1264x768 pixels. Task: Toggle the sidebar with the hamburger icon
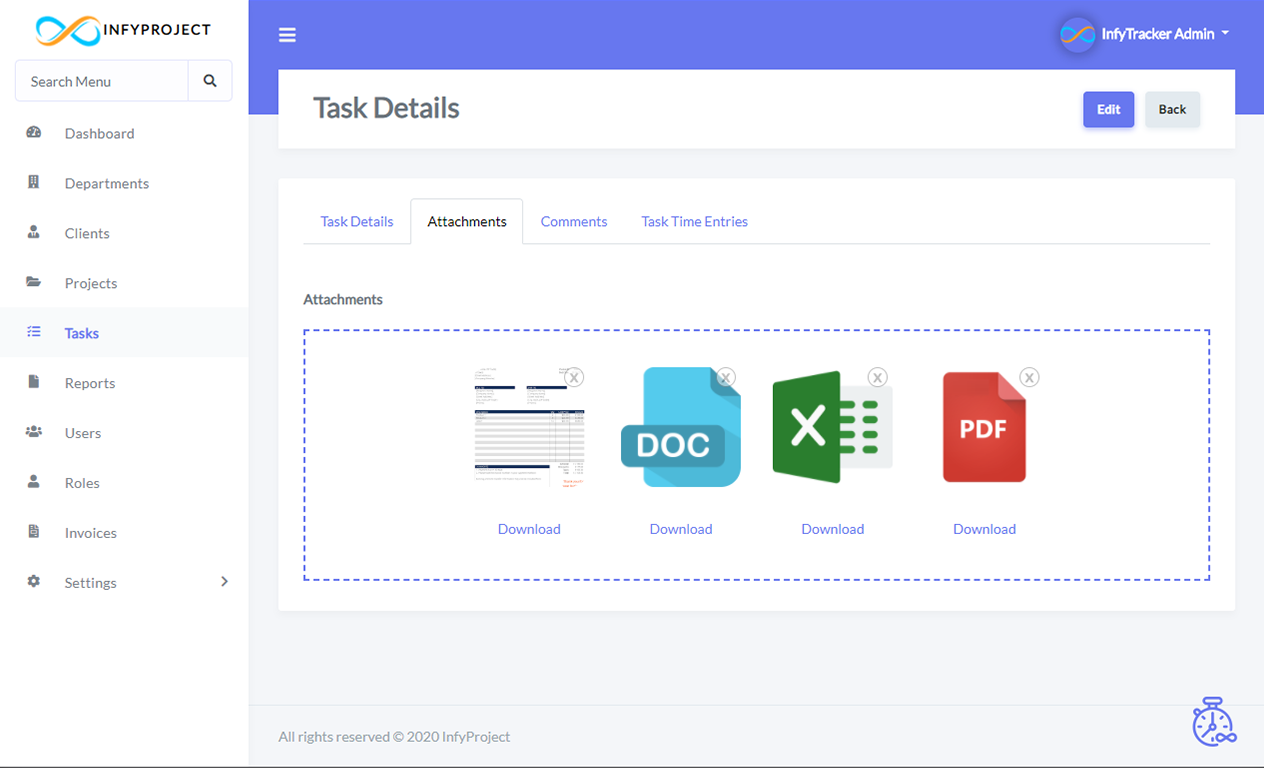pyautogui.click(x=287, y=34)
